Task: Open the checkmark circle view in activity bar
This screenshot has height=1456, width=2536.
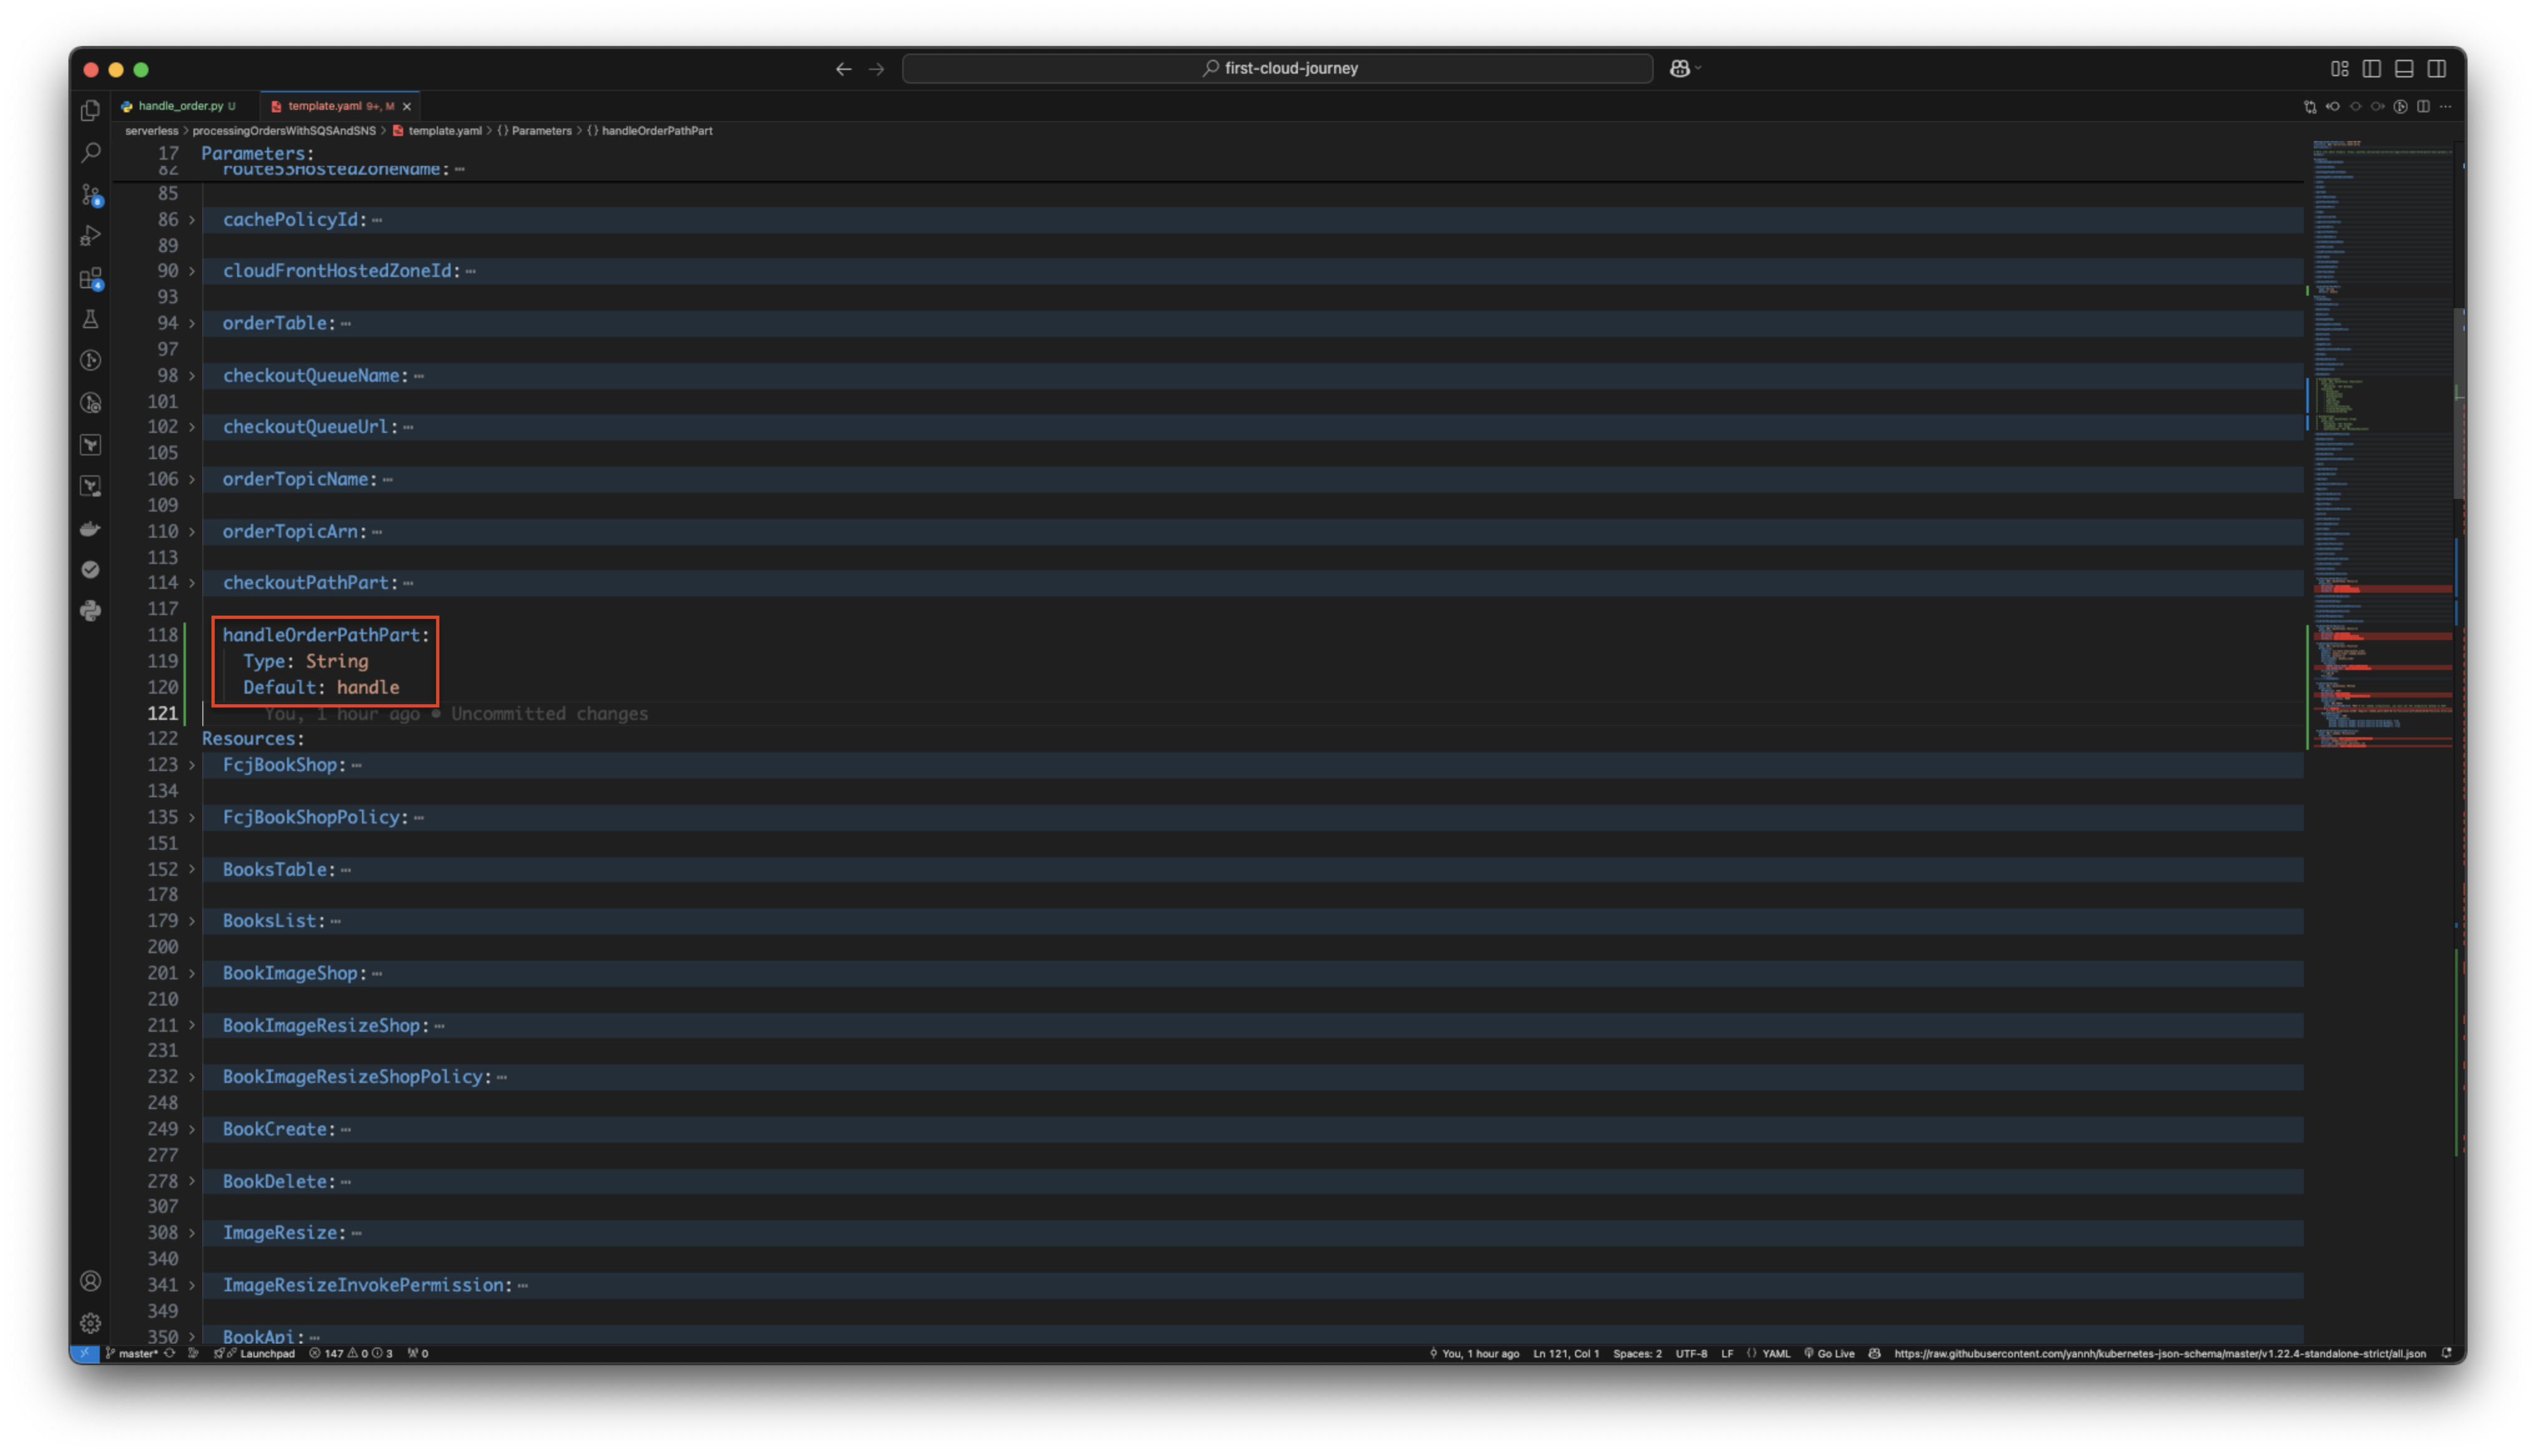Action: (x=90, y=569)
